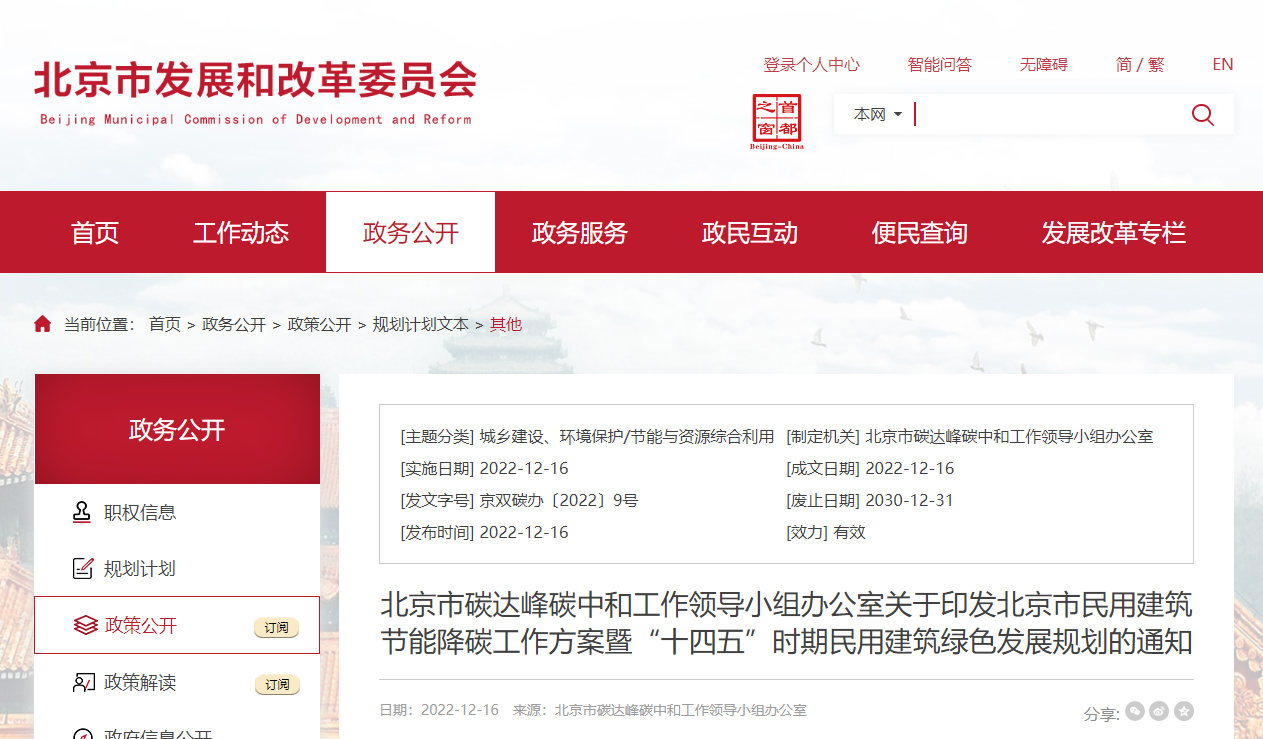Screen dimensions: 1263x739
Task: Click the home icon in the breadcrumb
Action: 42,323
